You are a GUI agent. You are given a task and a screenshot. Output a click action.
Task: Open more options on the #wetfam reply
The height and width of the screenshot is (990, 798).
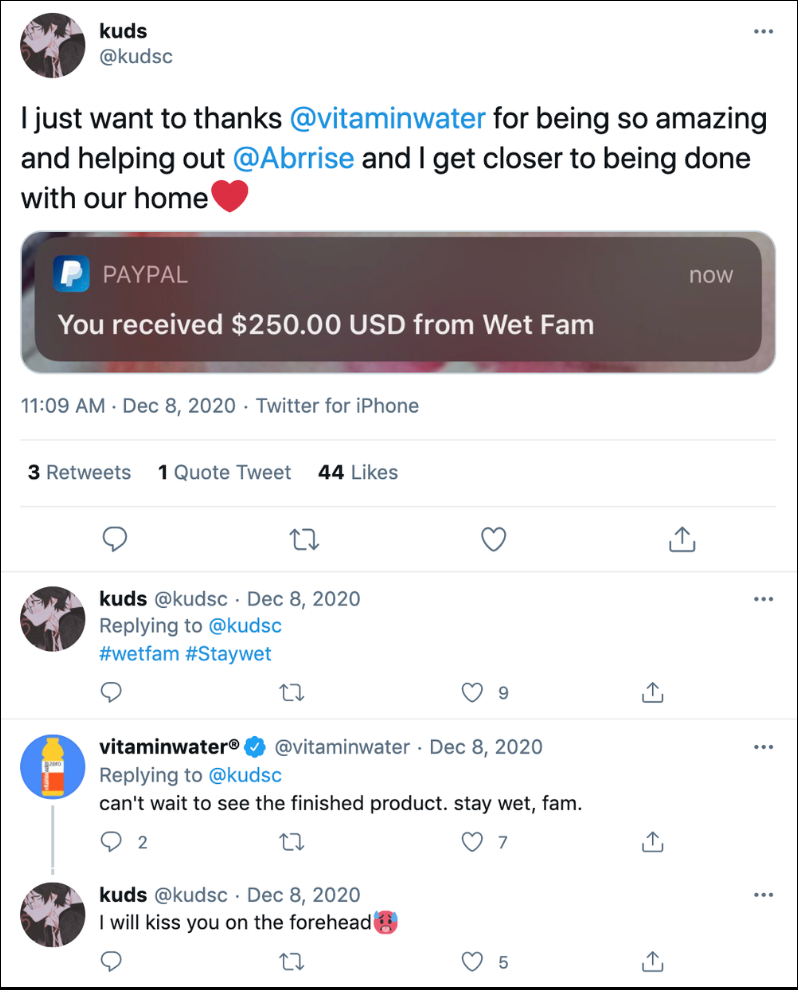pos(763,599)
